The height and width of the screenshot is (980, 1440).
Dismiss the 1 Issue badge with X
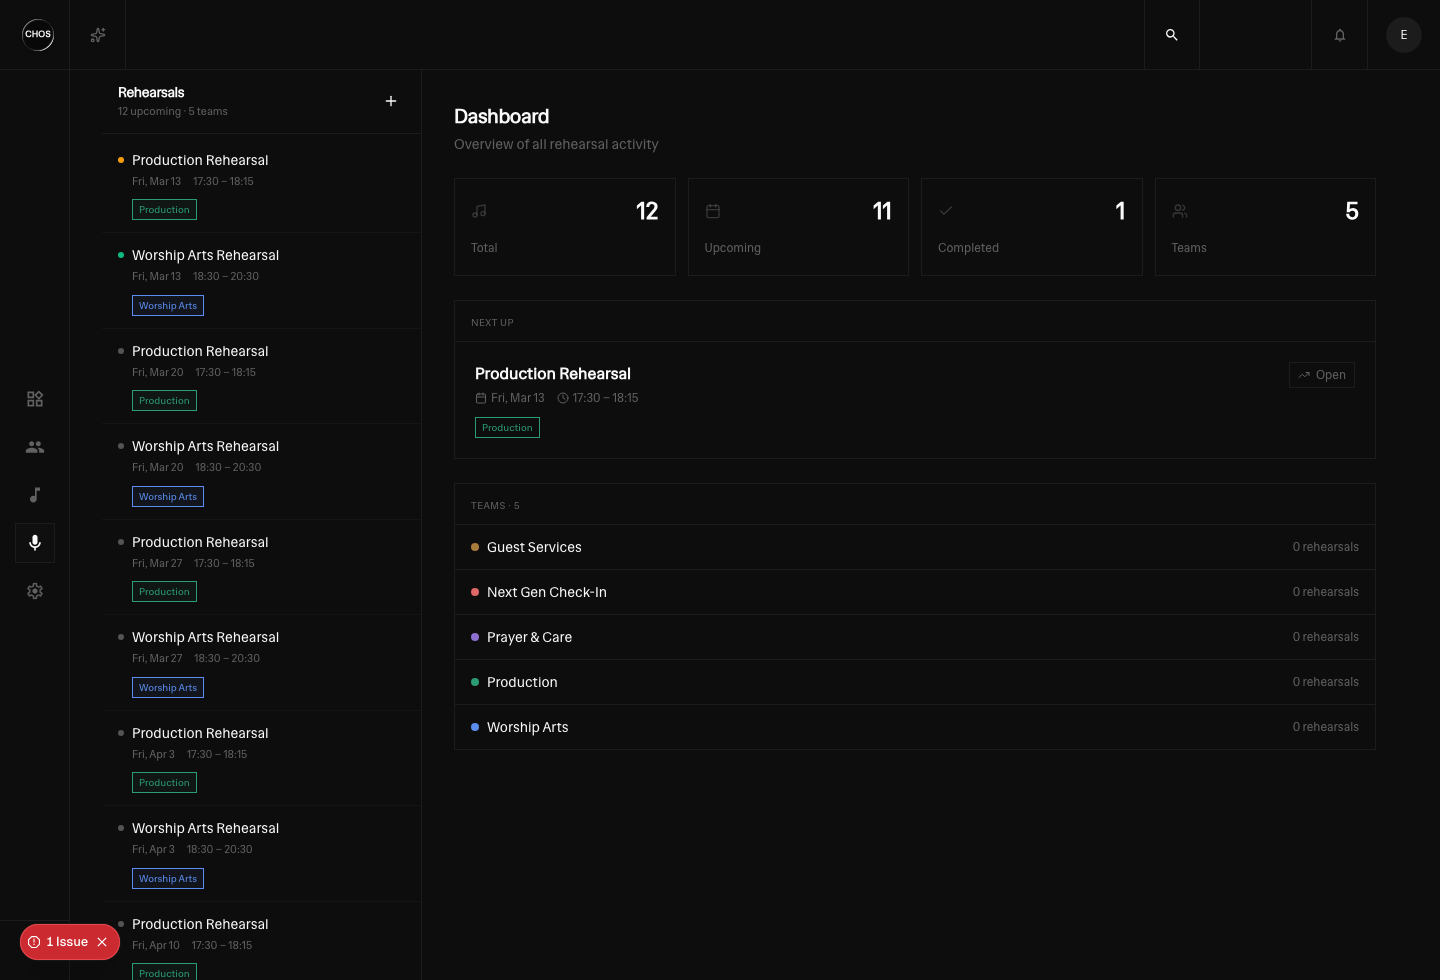[x=102, y=942]
